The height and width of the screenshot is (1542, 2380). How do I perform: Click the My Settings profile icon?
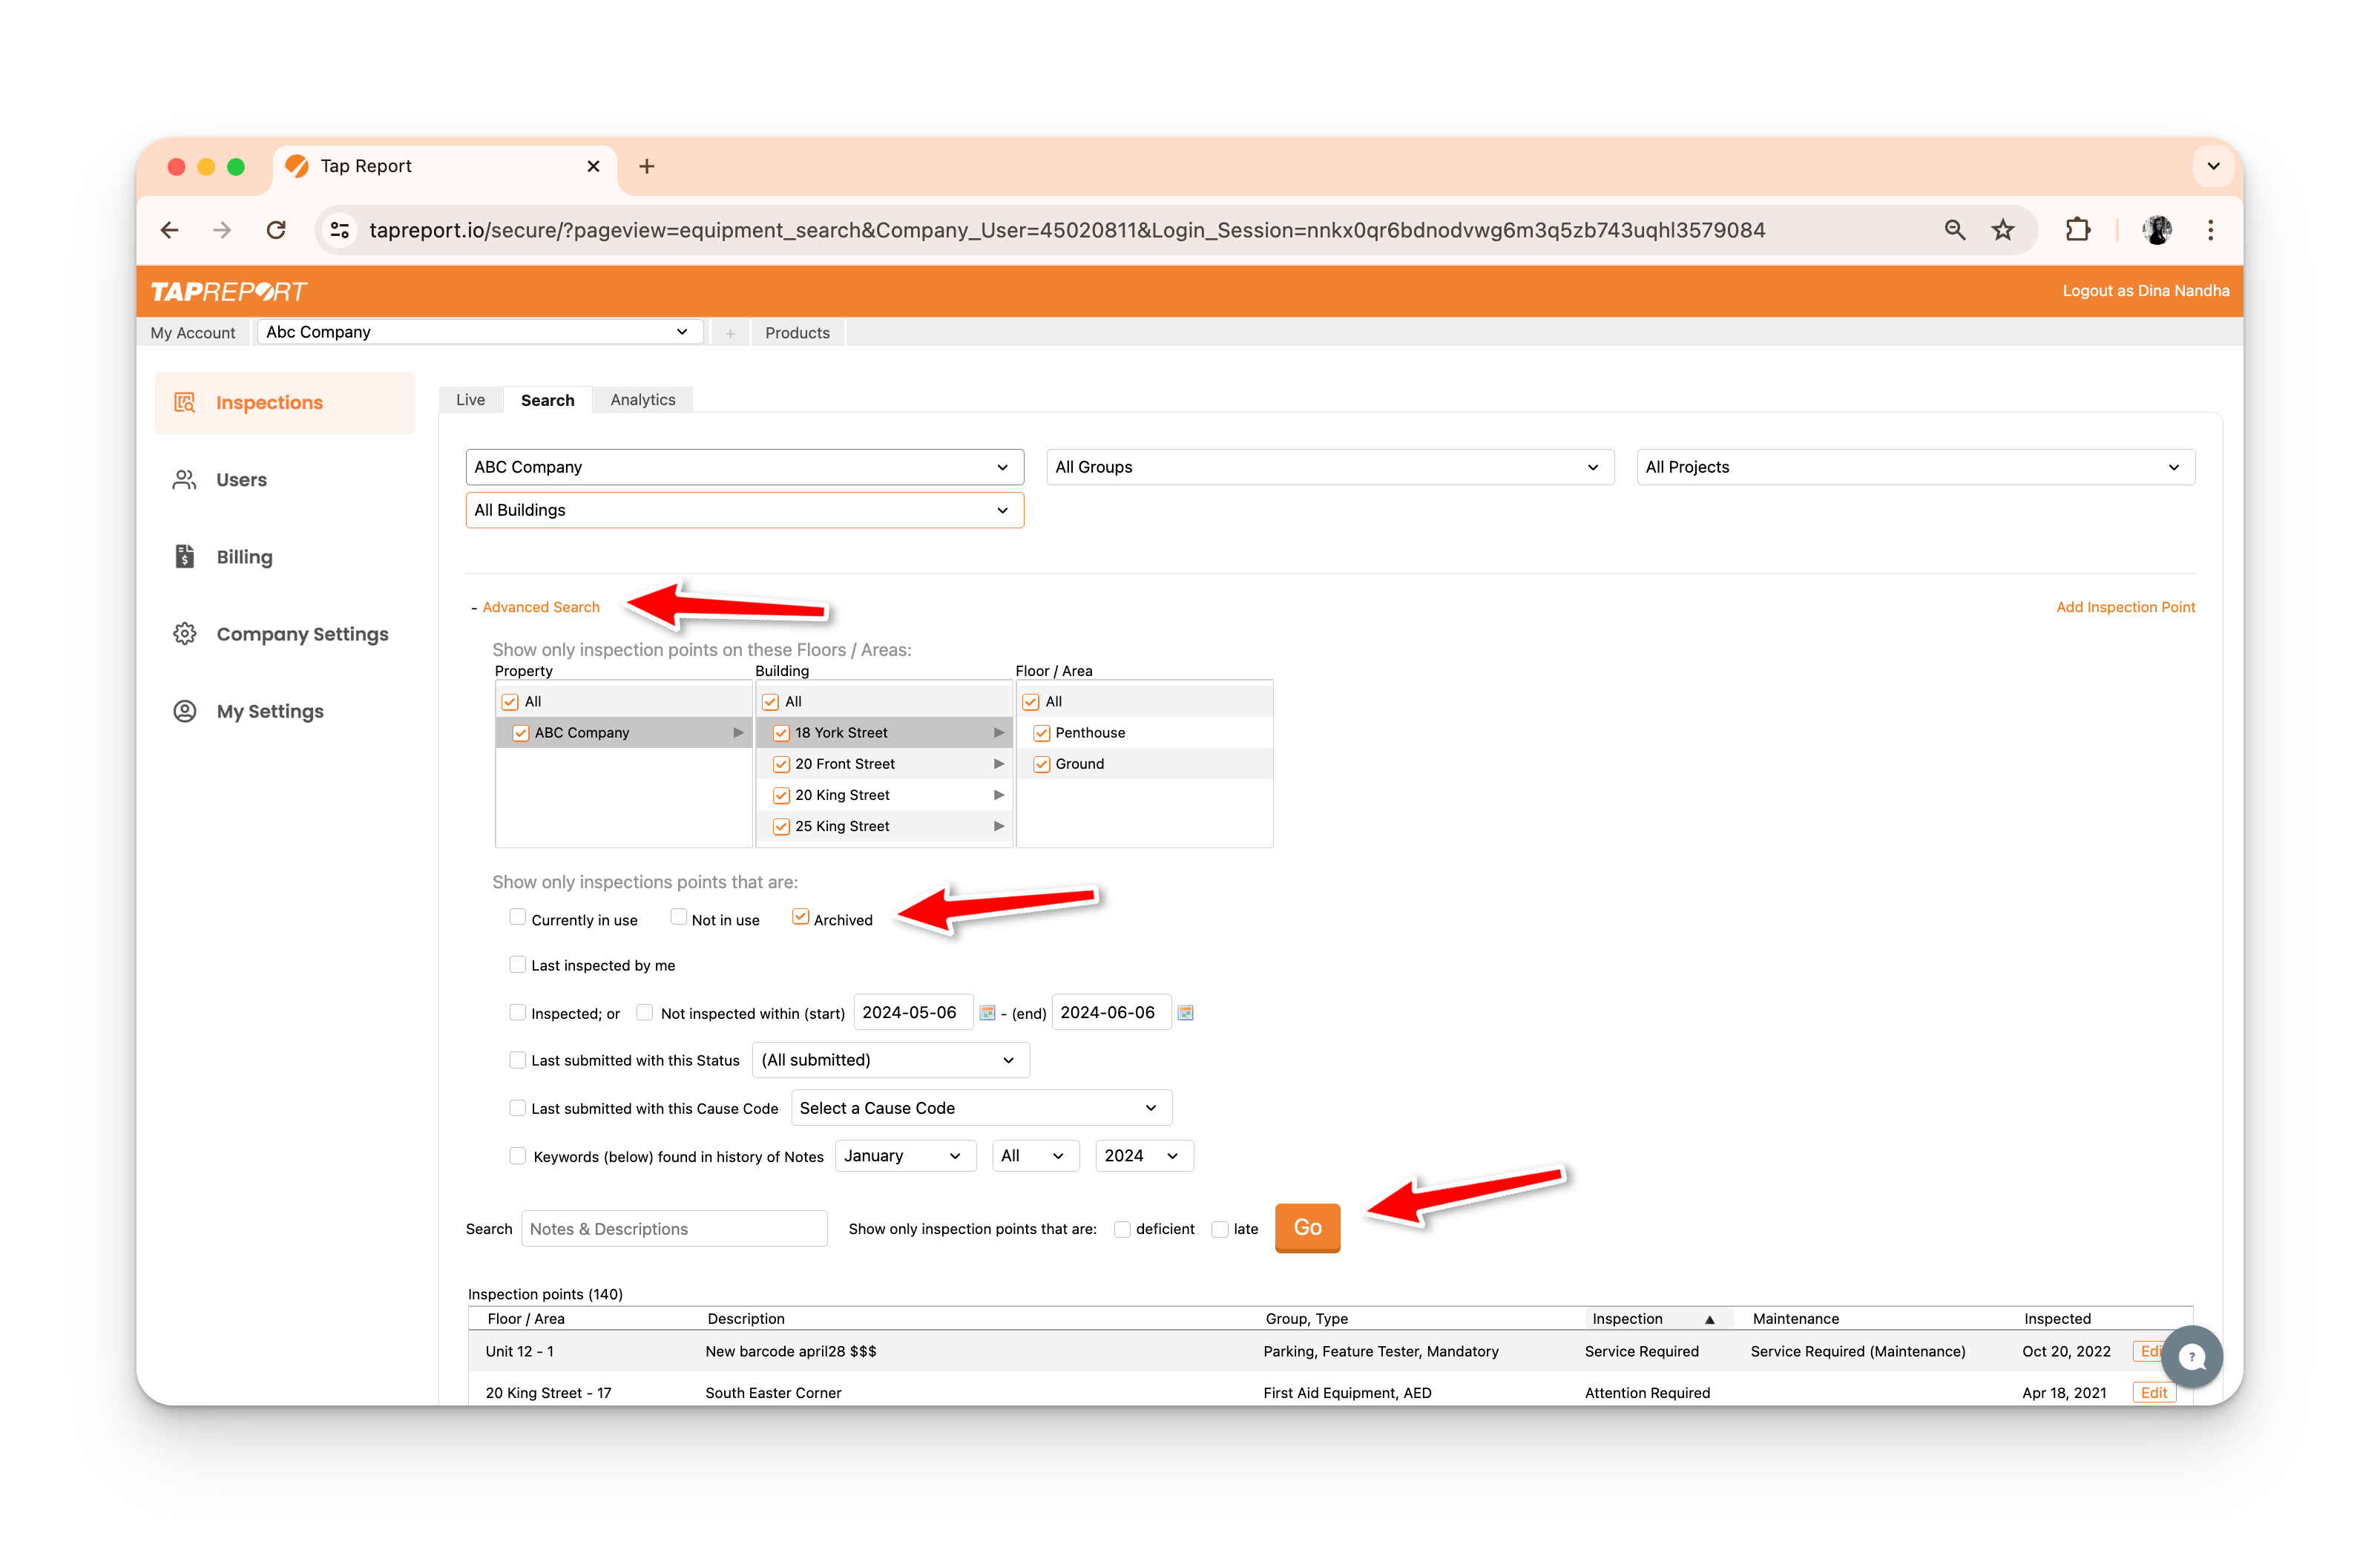point(185,711)
